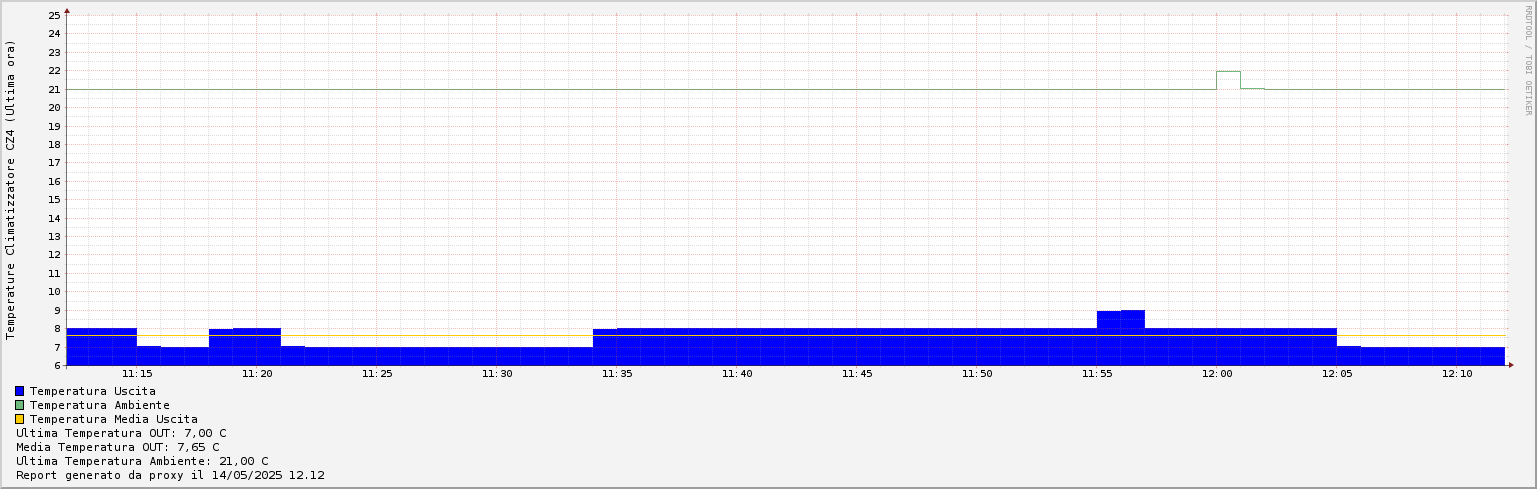Click the 11:20 time axis label
Screen dimensions: 1537x489
(x=257, y=374)
